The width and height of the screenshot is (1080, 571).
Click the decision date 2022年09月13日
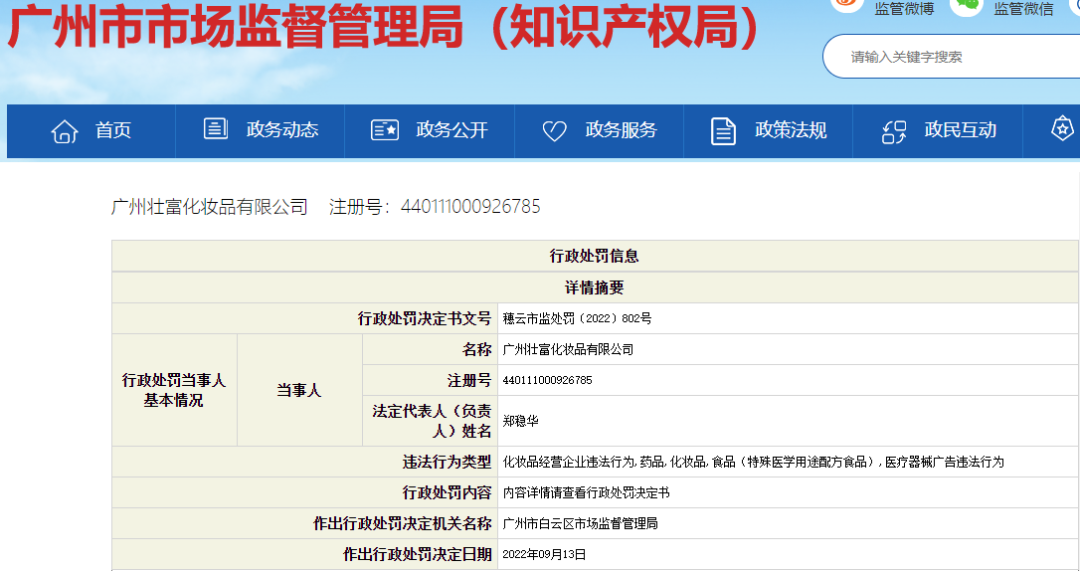coord(544,554)
